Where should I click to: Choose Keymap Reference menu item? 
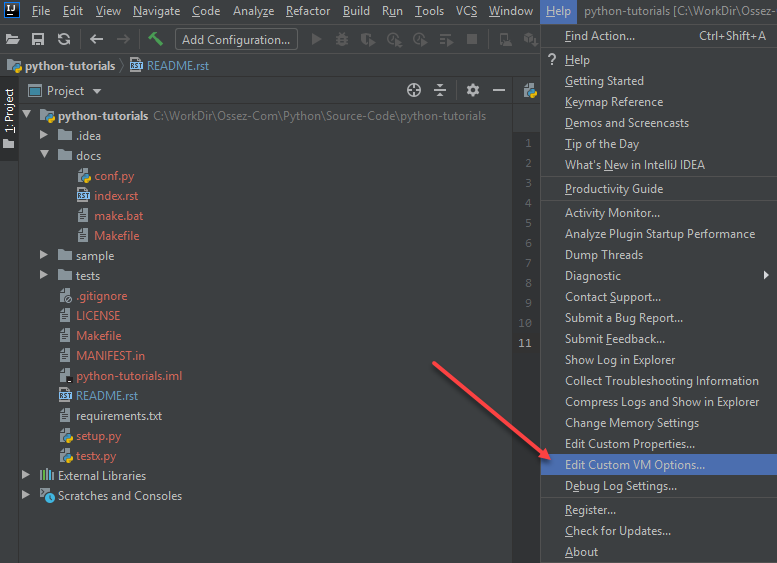click(659, 102)
